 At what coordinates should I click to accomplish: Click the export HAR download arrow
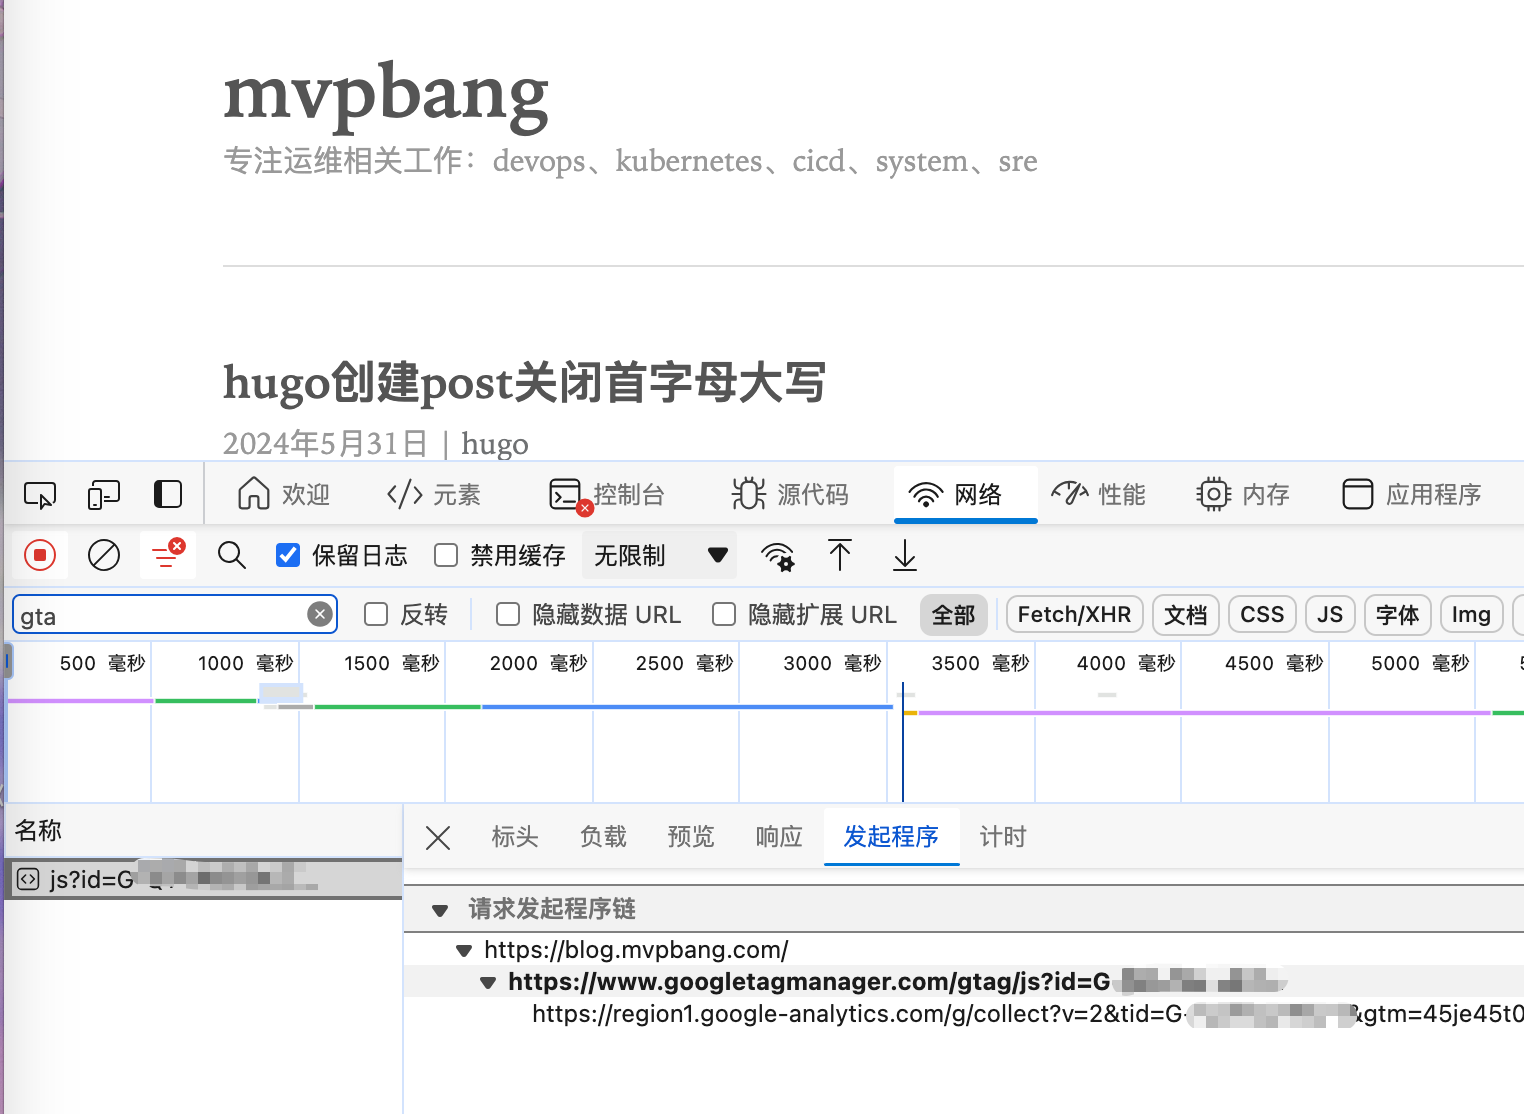(x=905, y=555)
